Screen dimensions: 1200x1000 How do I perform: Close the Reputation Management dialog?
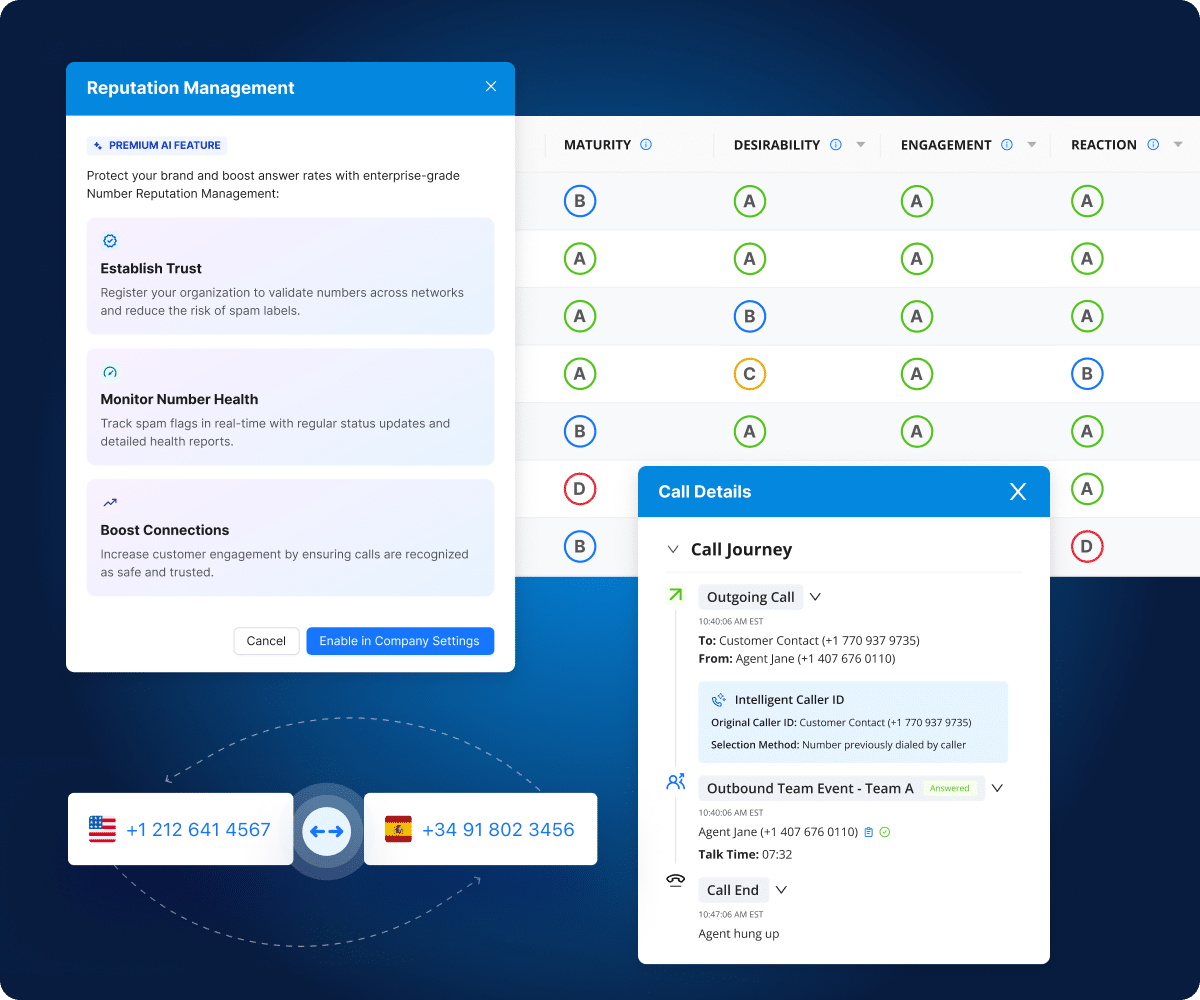tap(490, 87)
